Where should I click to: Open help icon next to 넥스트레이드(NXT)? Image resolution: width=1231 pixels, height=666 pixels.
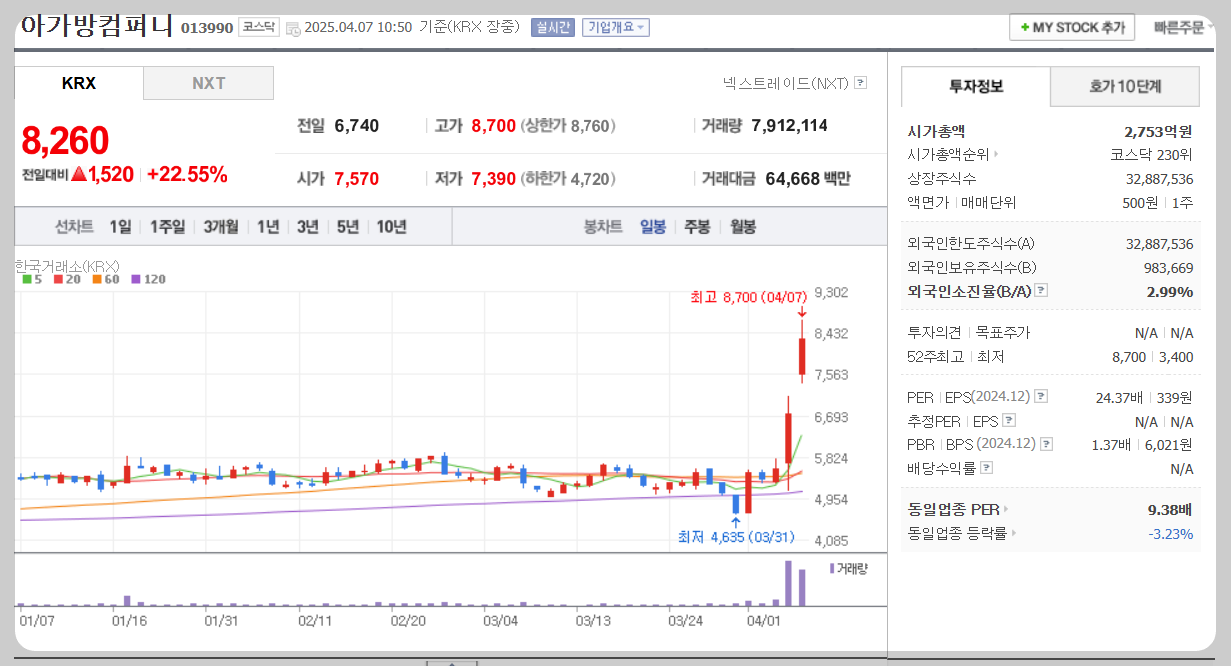pyautogui.click(x=860, y=83)
